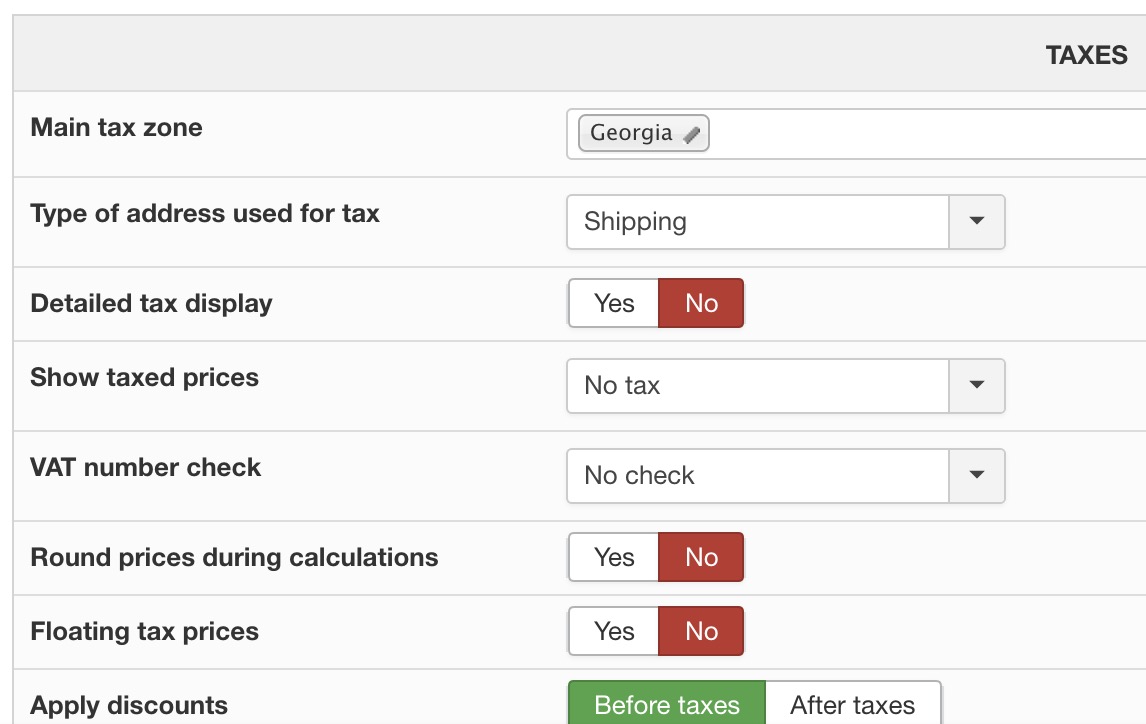Click the No check selection box
Viewport: 1146px width, 724px height.
(x=757, y=475)
